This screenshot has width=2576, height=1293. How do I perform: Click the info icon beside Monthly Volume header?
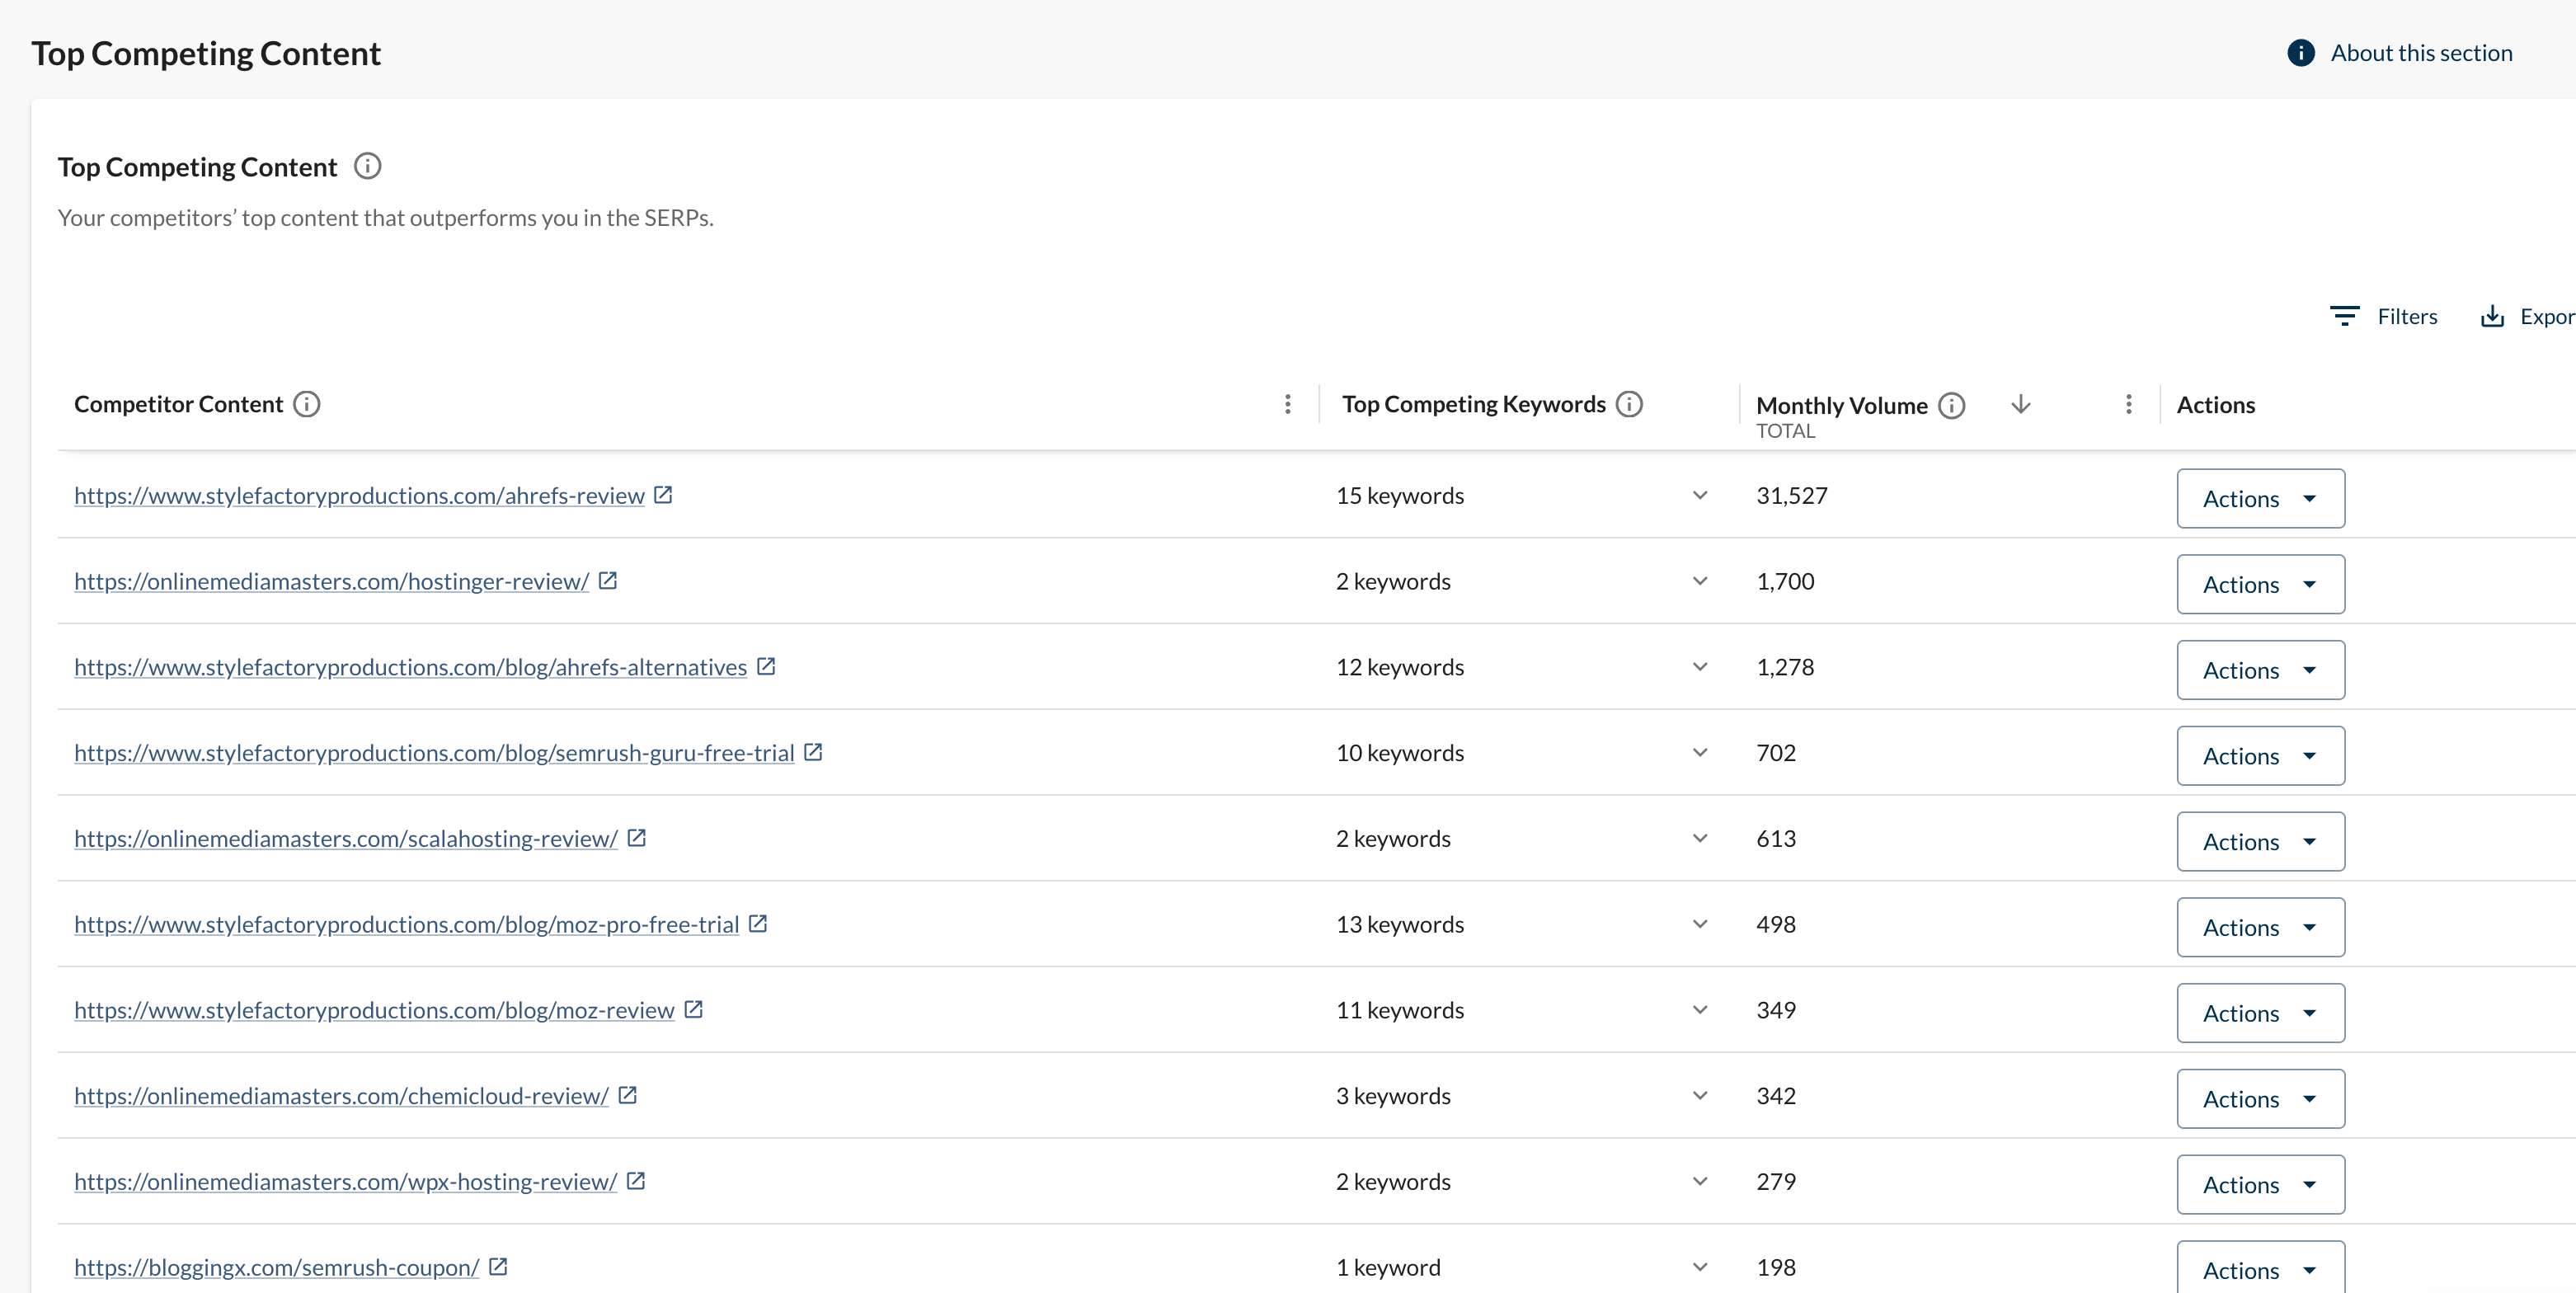pyautogui.click(x=1950, y=405)
